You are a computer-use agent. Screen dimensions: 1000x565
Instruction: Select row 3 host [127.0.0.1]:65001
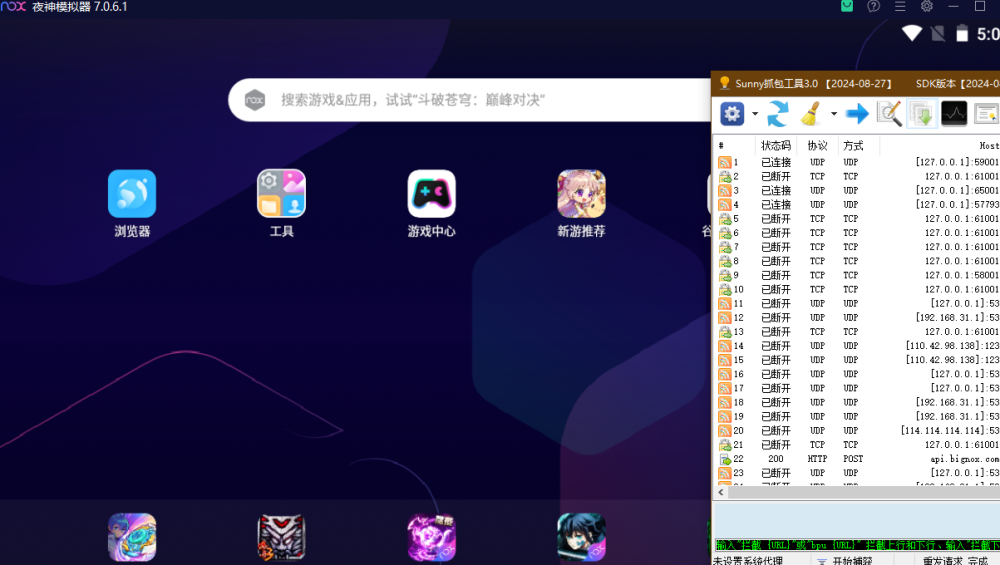tap(857, 190)
